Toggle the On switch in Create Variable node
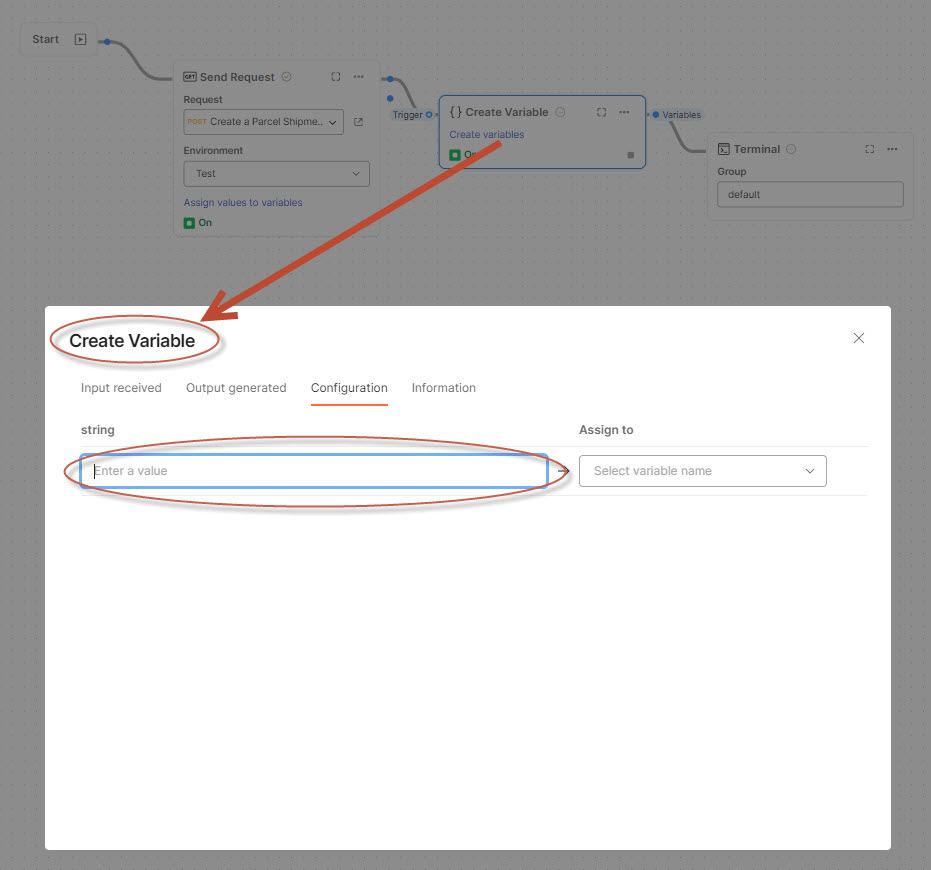Screen dimensions: 931x870 [x=455, y=154]
